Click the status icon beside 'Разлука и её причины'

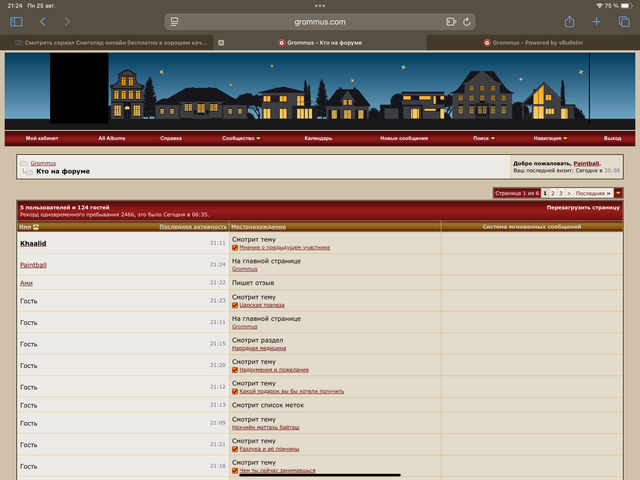pyautogui.click(x=235, y=449)
